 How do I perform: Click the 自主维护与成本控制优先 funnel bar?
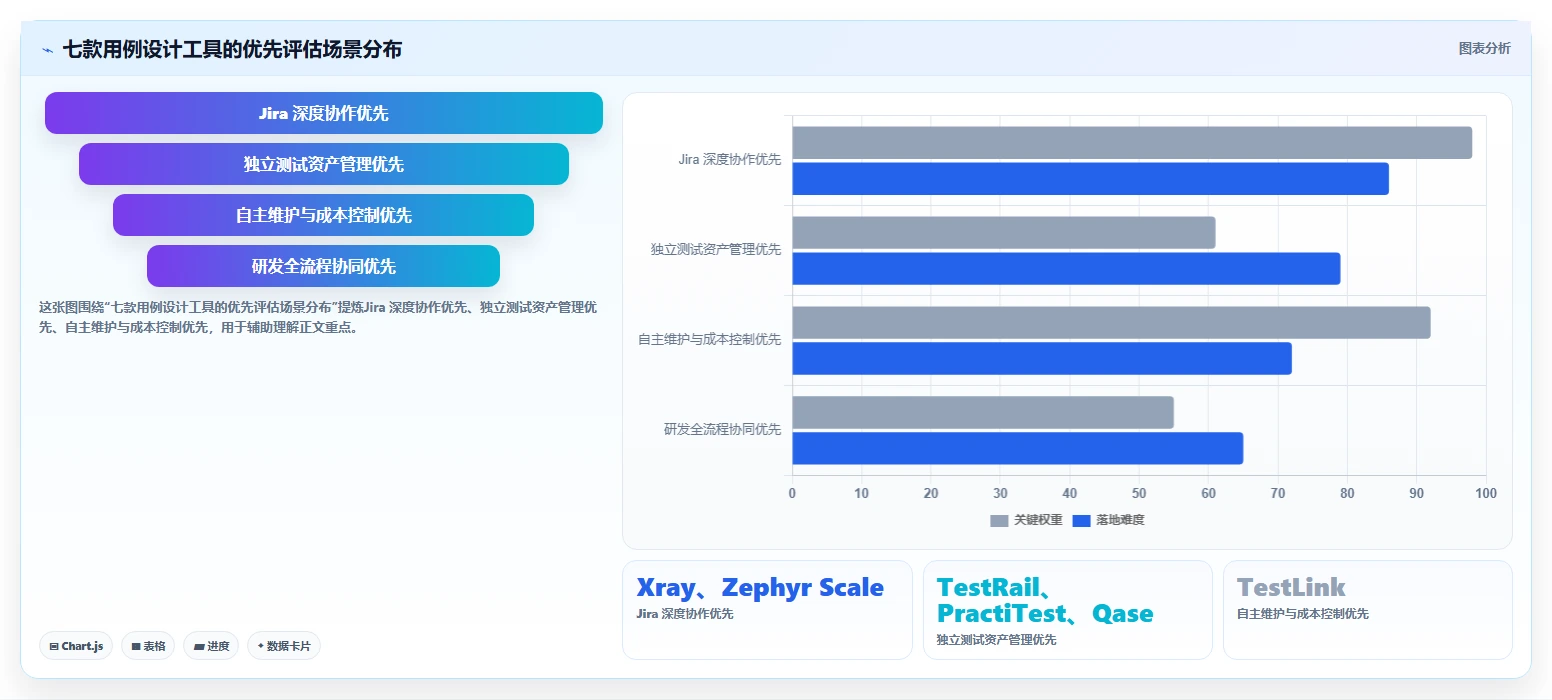[x=324, y=215]
